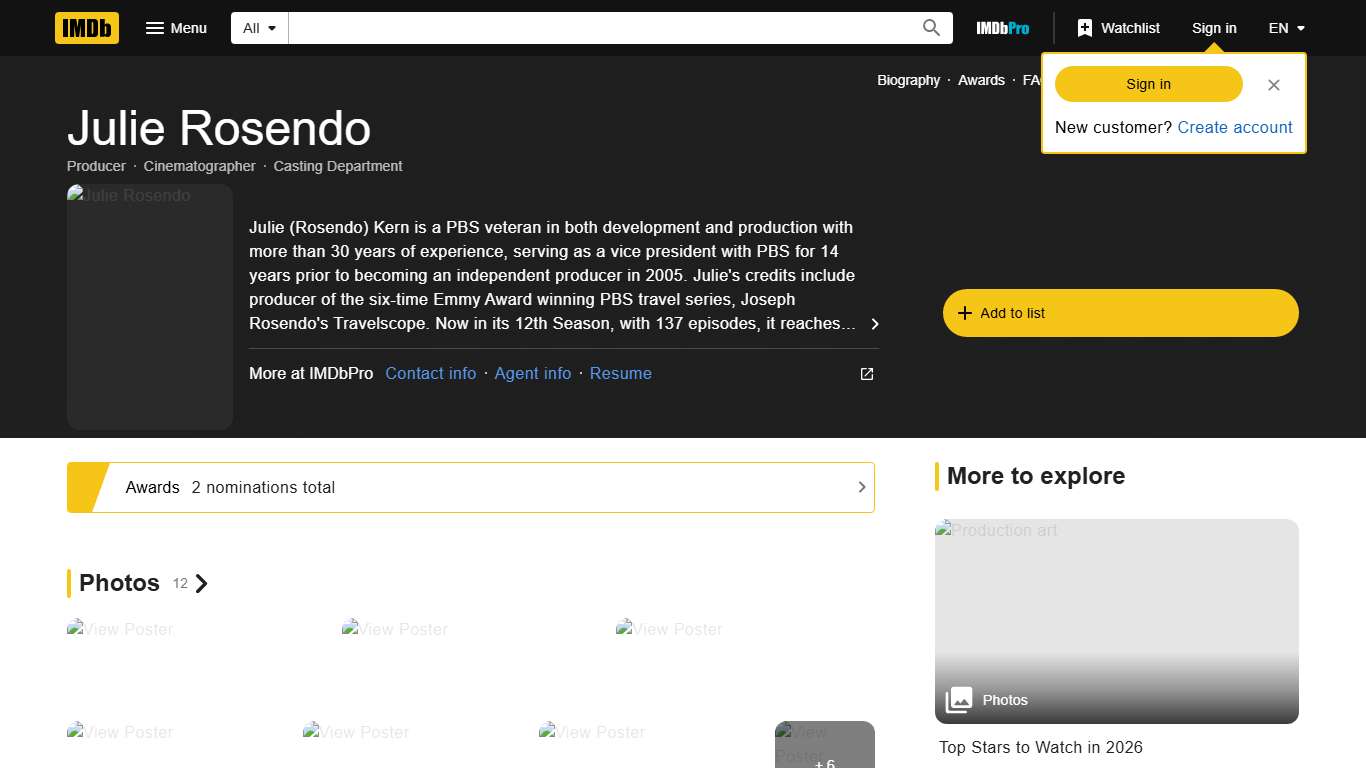Click the Add to list button
Screen dimensions: 1366x768
point(1120,313)
